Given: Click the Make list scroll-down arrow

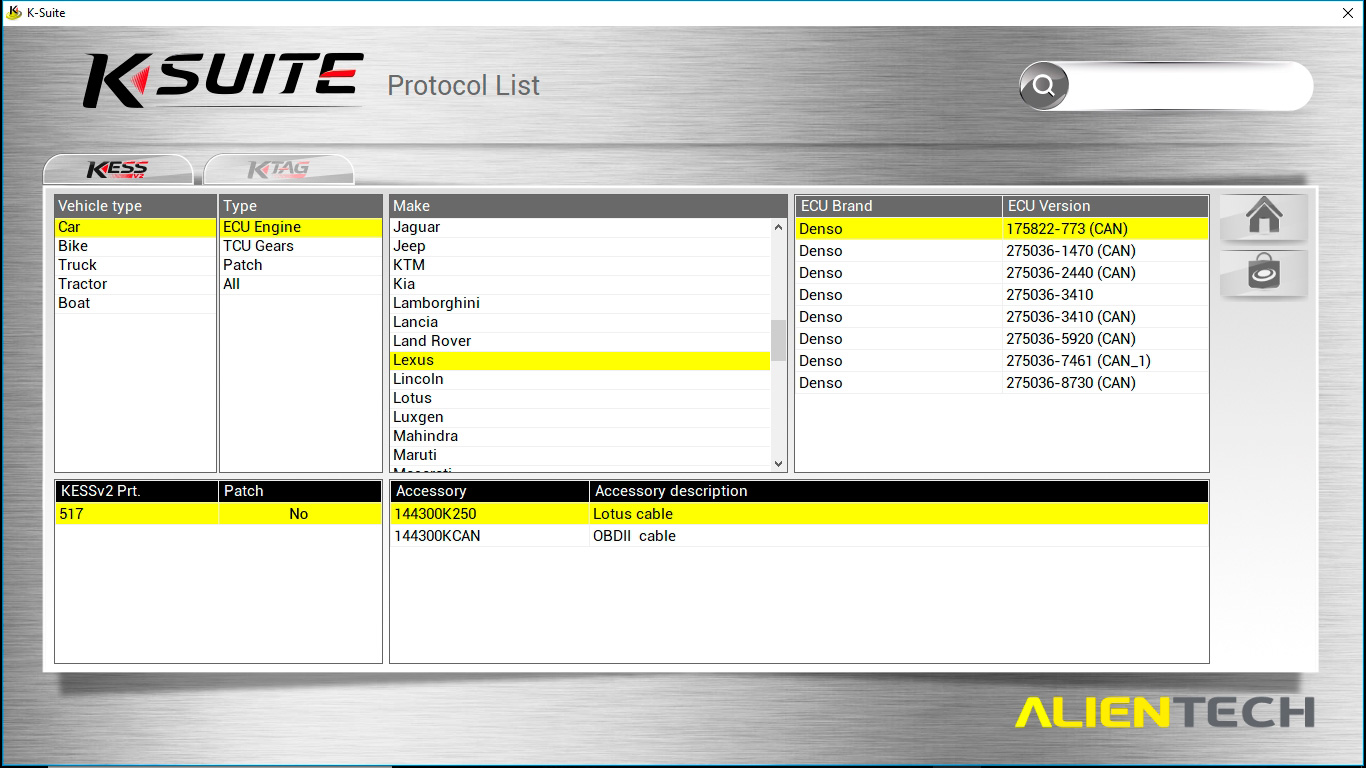Looking at the screenshot, I should click(x=779, y=463).
